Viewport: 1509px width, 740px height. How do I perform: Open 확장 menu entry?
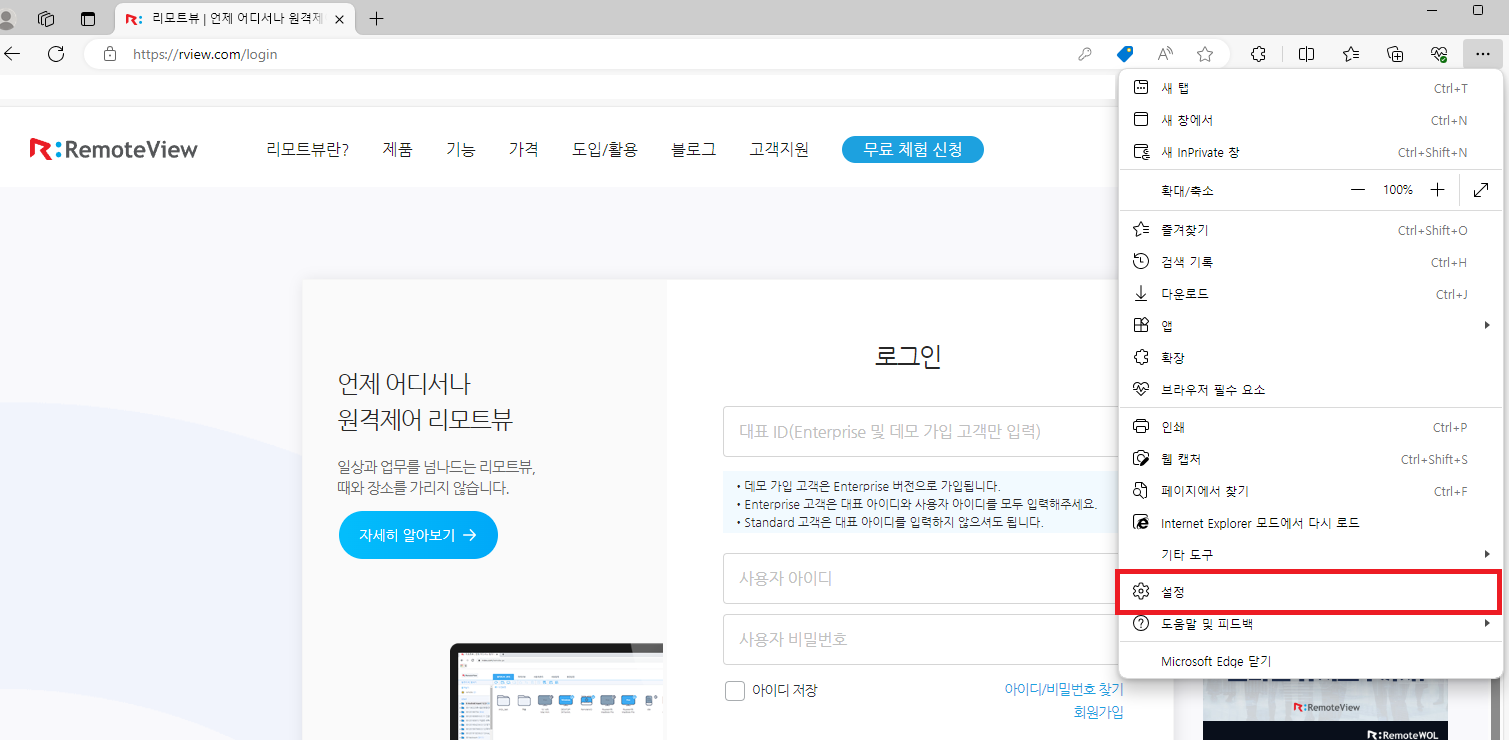1310,358
